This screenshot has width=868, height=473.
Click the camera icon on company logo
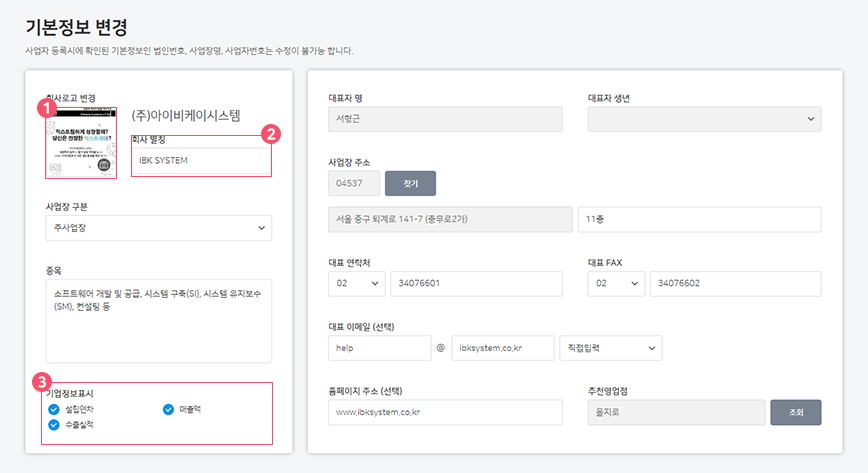[104, 165]
